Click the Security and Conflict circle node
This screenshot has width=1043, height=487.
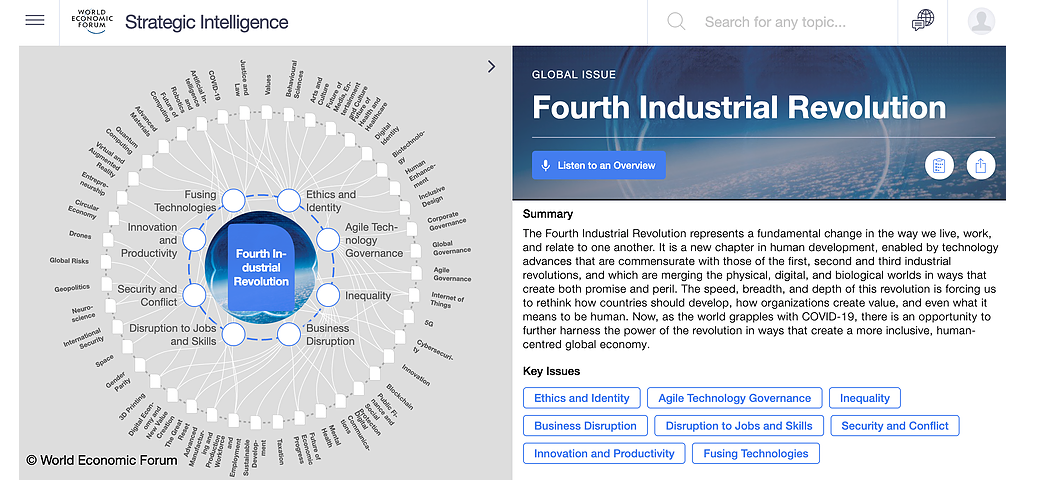pos(194,295)
